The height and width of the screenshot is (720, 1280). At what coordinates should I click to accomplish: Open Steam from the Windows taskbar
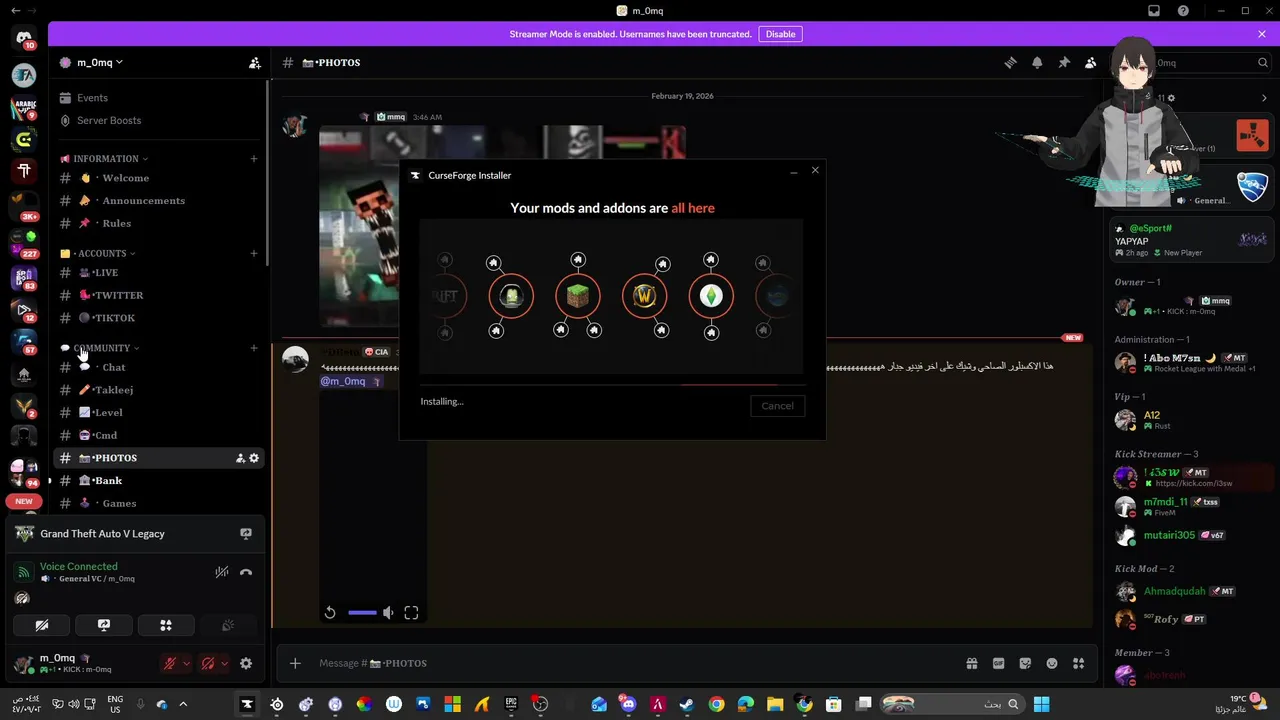point(687,704)
